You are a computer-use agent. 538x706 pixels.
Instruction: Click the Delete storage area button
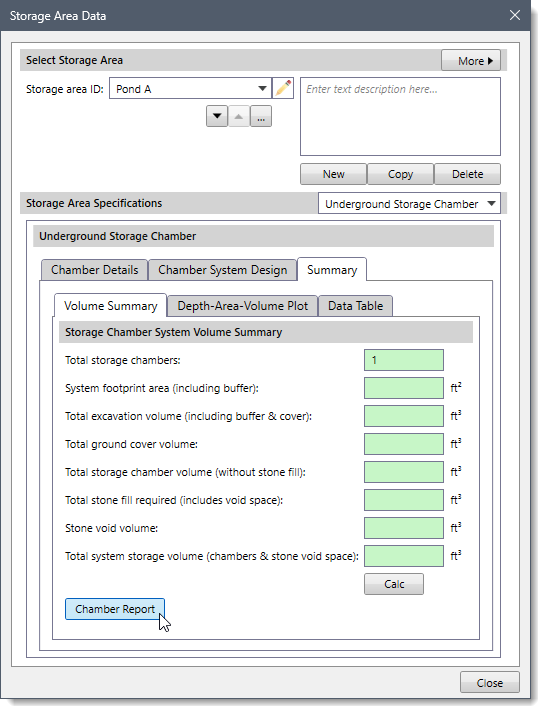pos(467,174)
